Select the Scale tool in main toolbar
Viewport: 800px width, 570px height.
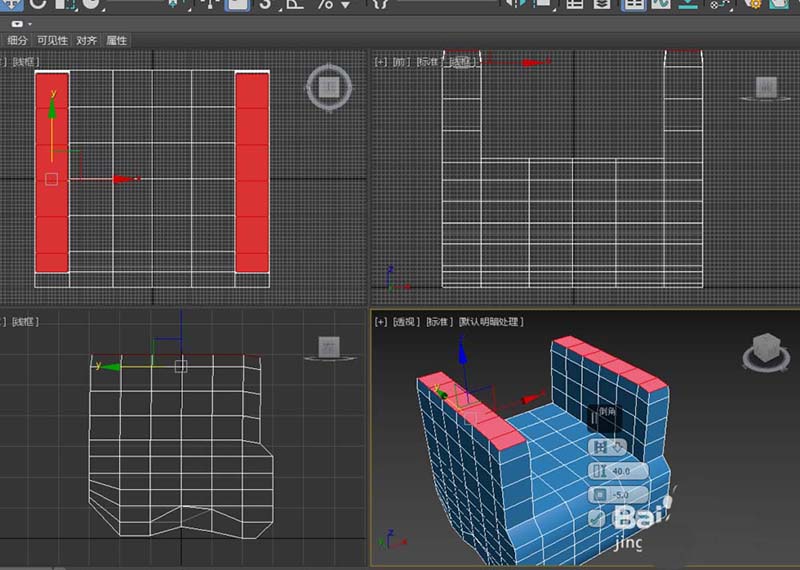[x=65, y=4]
